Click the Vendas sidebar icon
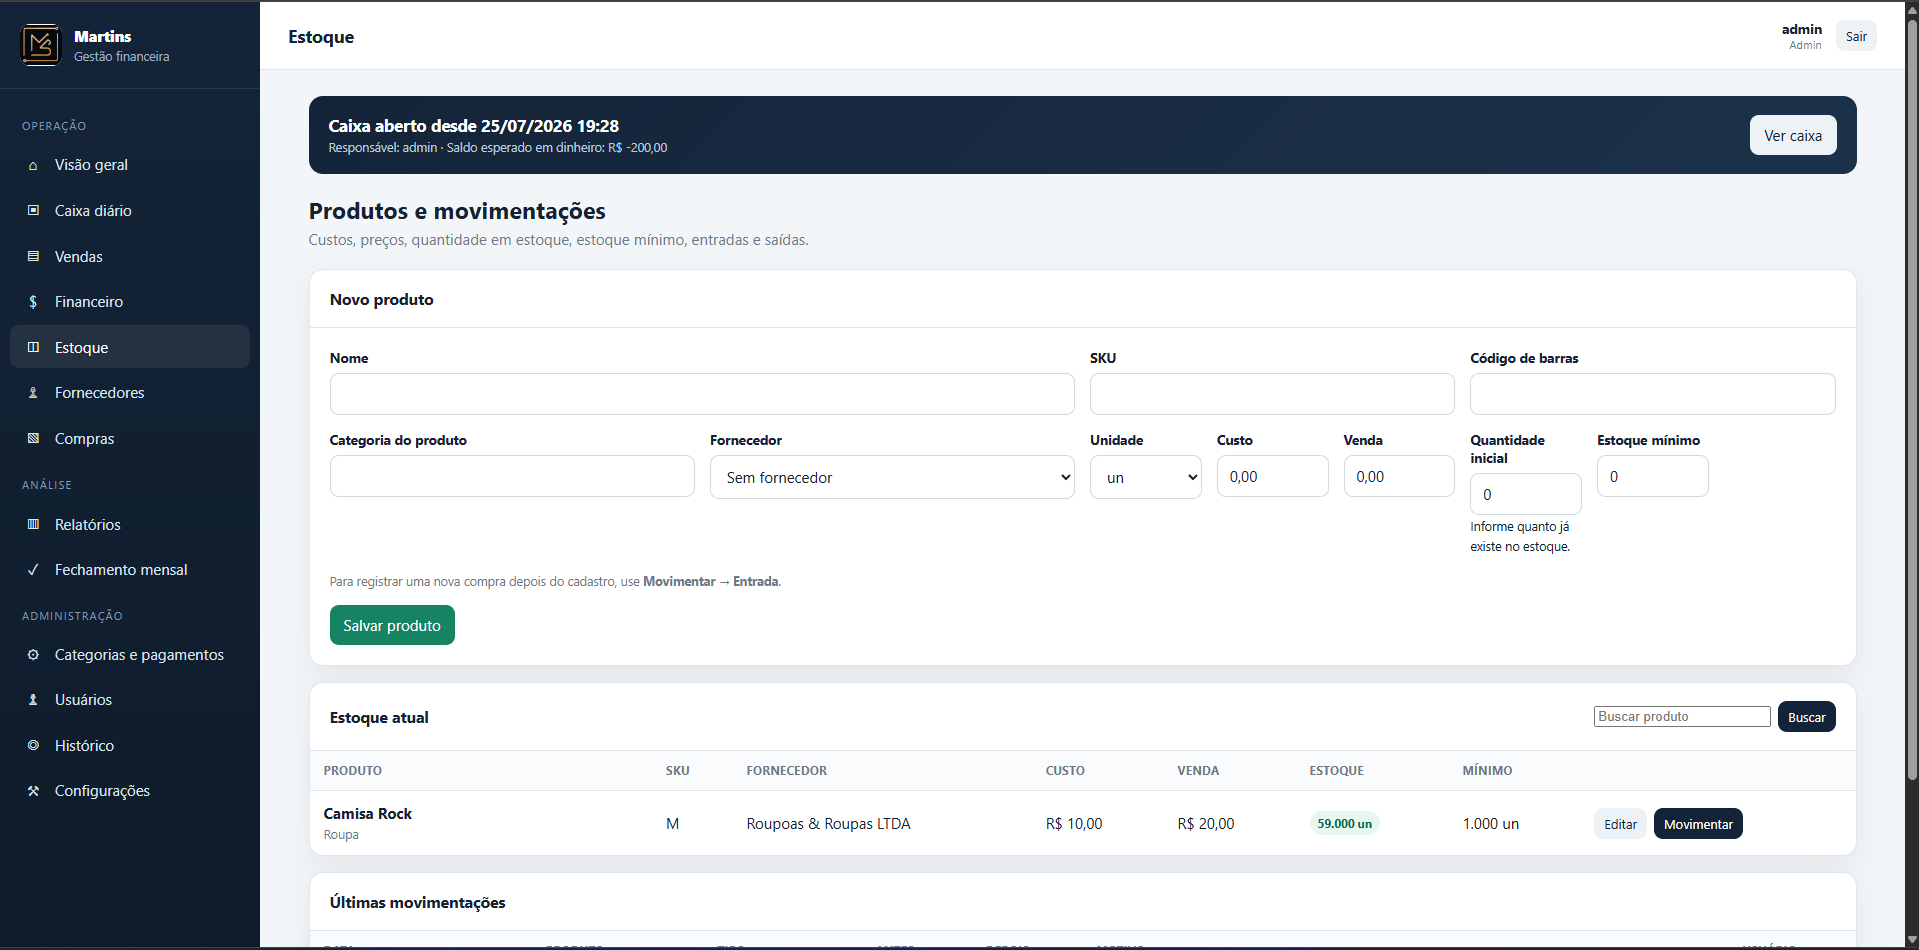The height and width of the screenshot is (950, 1919). point(33,257)
